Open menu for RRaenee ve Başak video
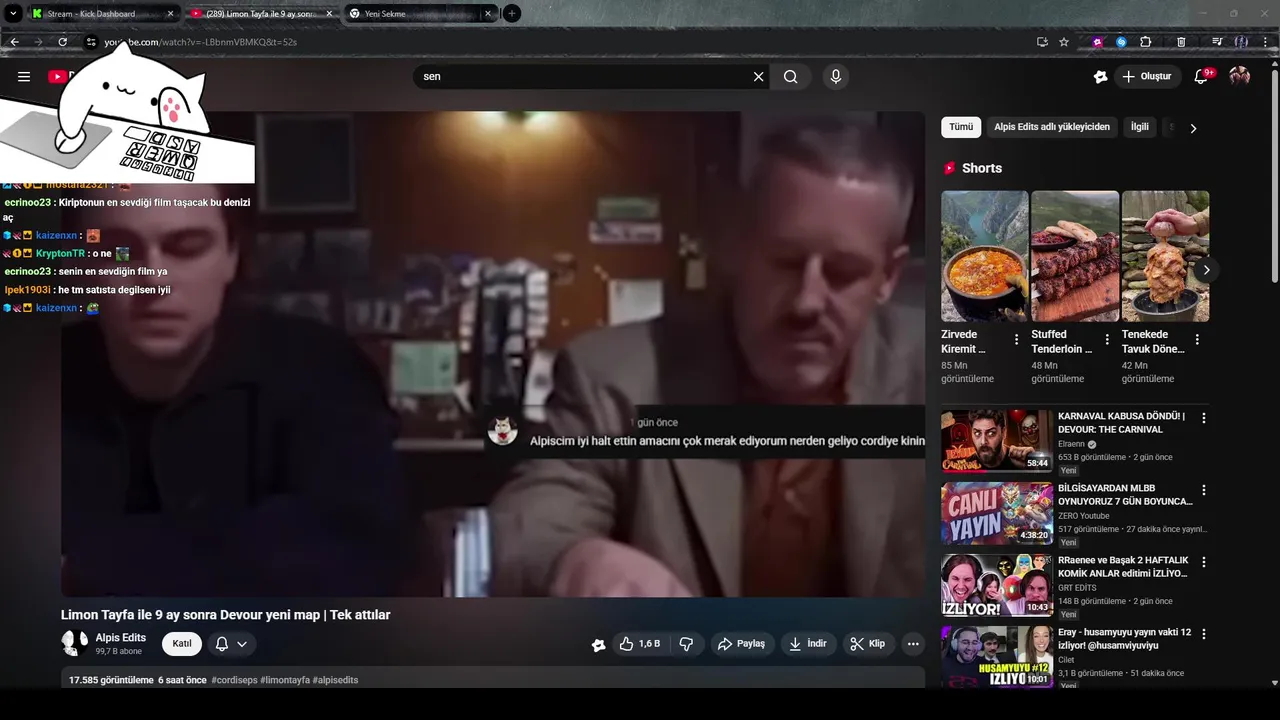 (x=1204, y=562)
